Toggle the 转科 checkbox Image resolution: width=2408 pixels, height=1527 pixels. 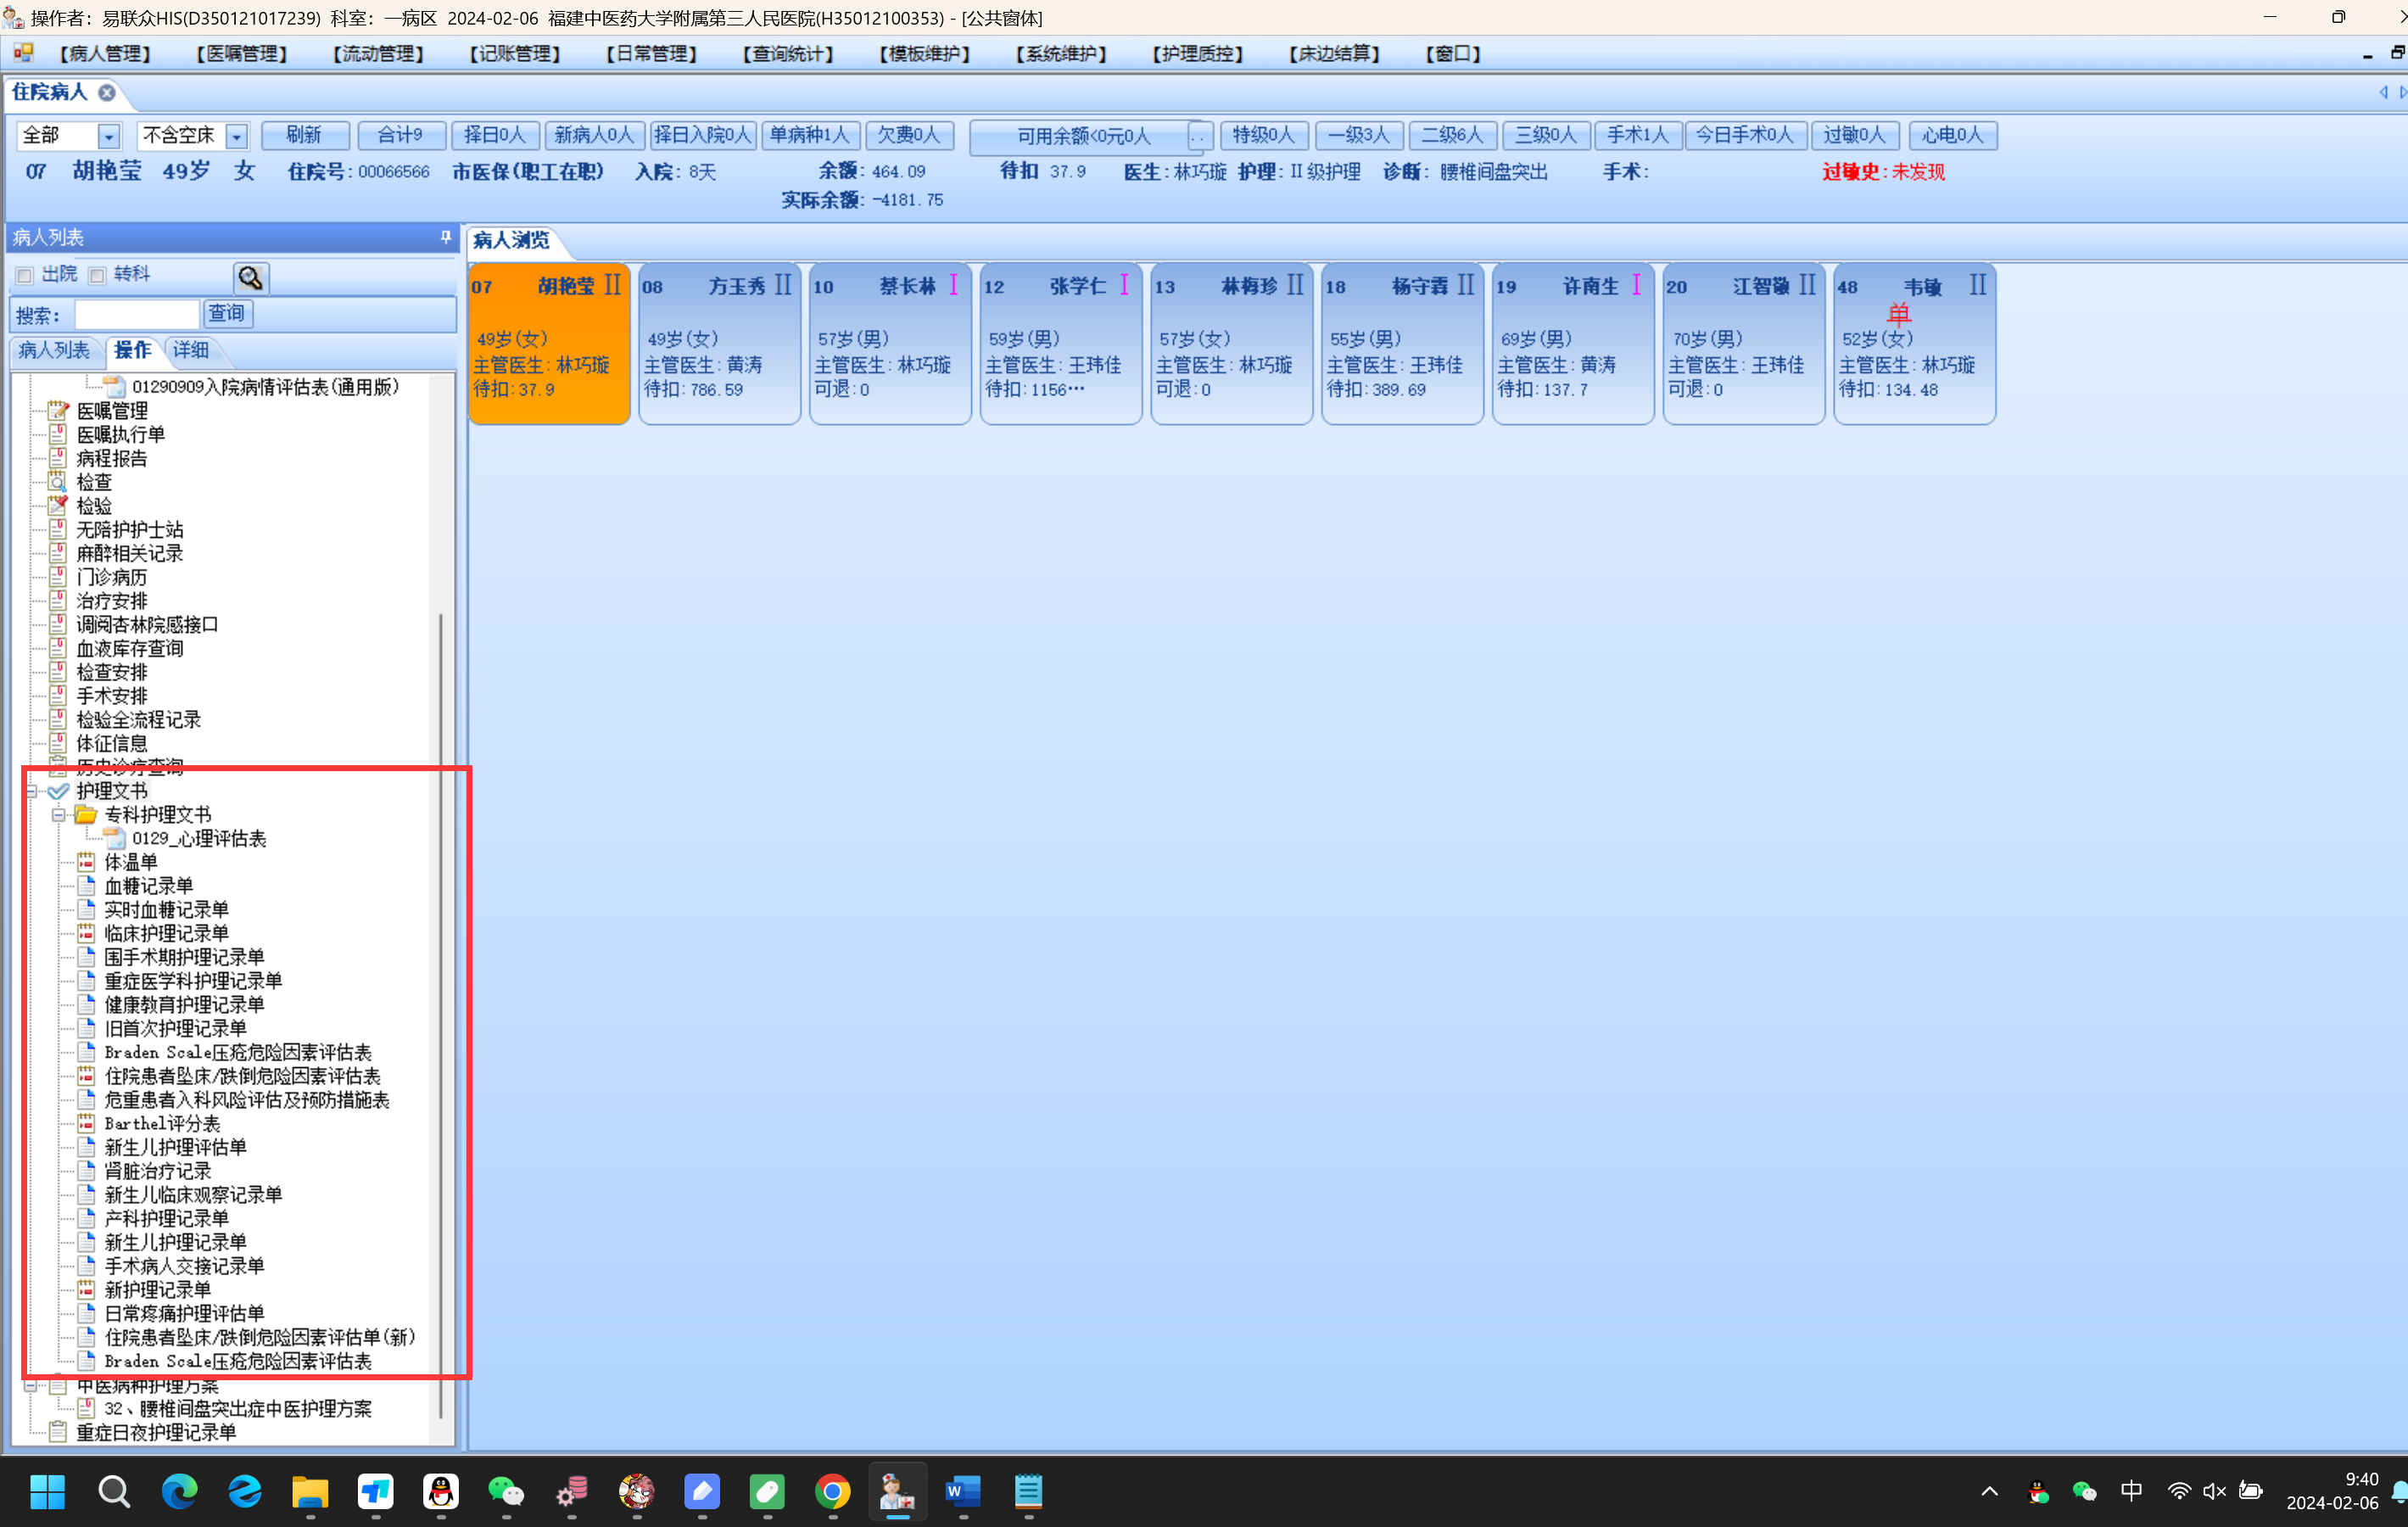(x=97, y=275)
